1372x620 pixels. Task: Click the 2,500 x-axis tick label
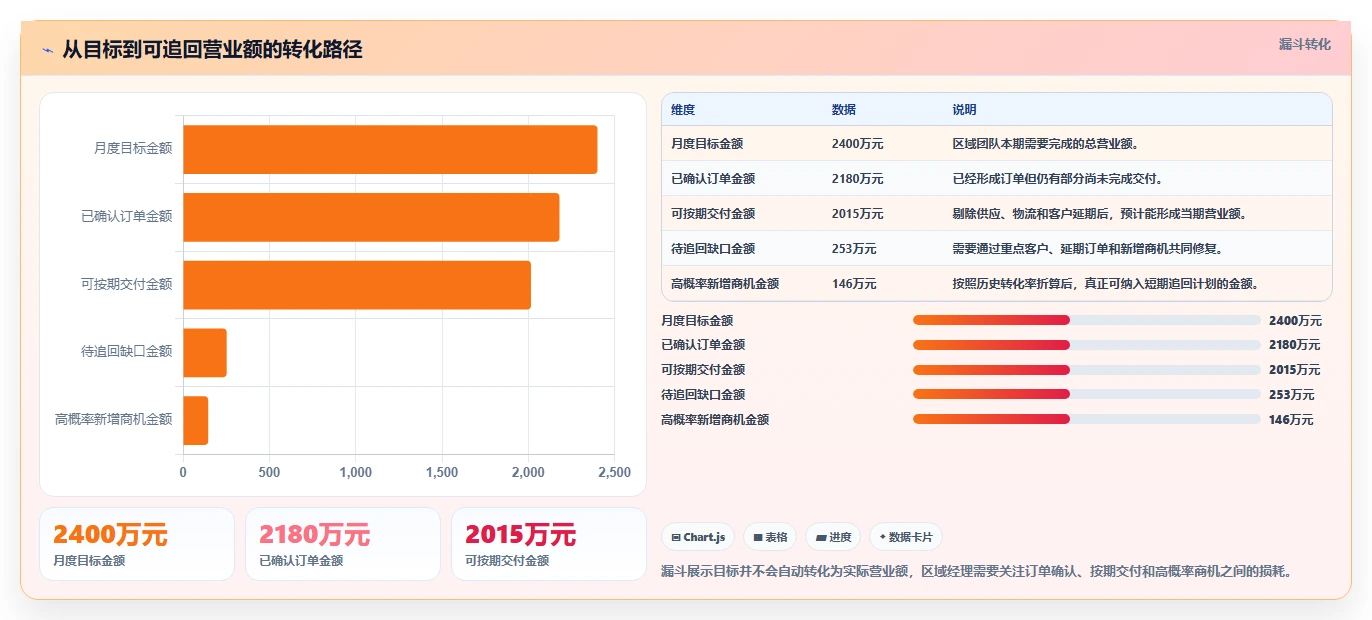pyautogui.click(x=614, y=473)
